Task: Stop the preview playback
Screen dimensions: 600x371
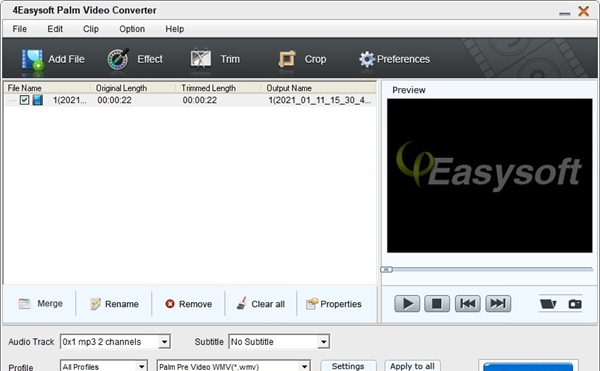Action: pos(437,304)
